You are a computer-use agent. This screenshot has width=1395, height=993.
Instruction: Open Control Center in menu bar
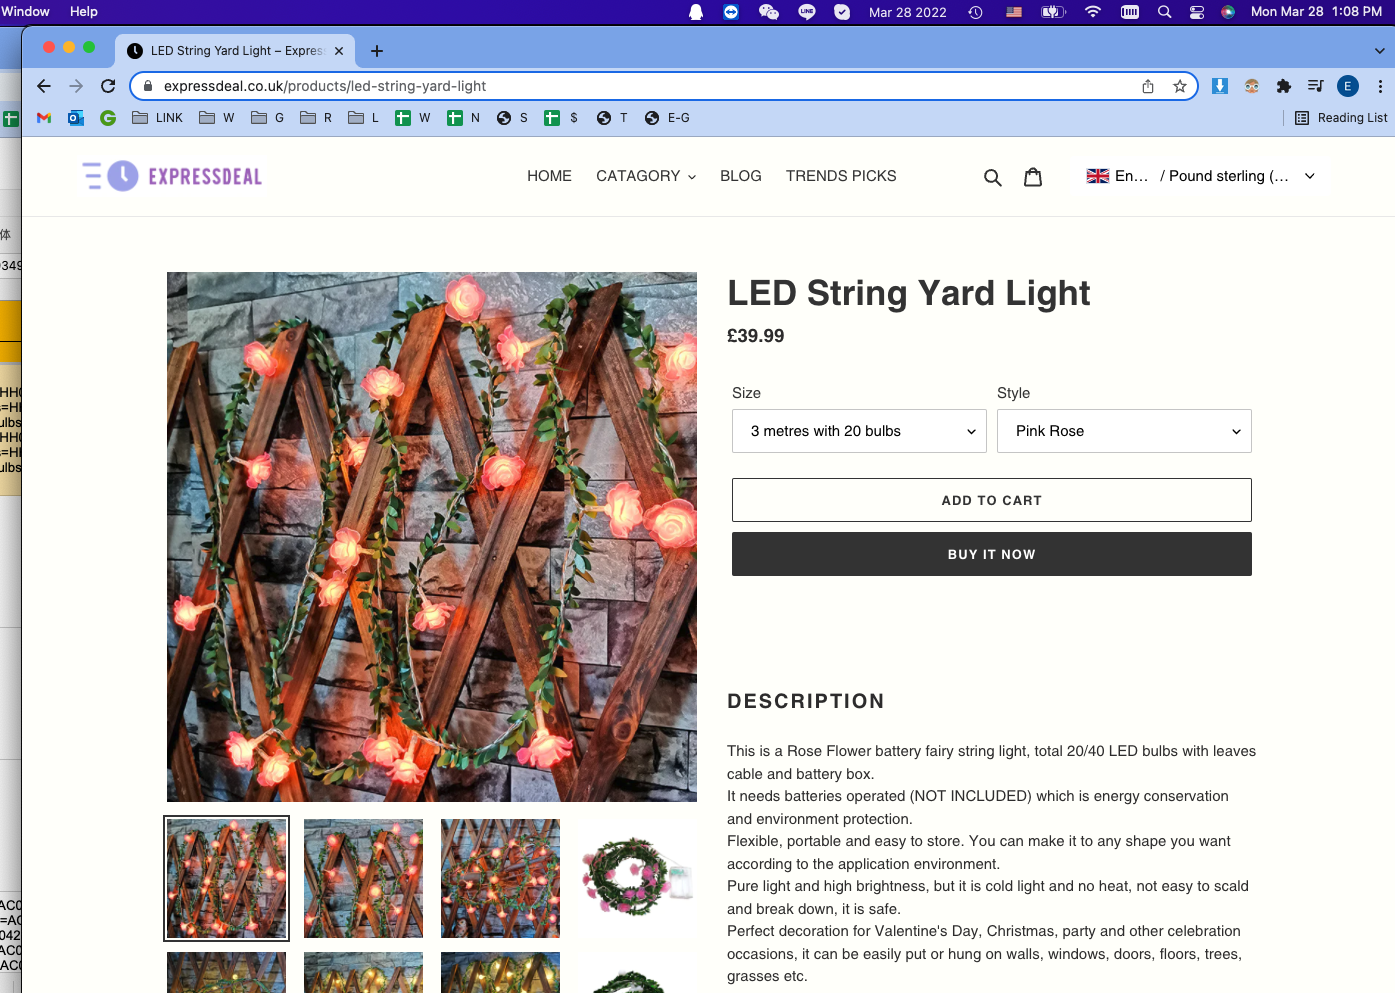tap(1197, 12)
